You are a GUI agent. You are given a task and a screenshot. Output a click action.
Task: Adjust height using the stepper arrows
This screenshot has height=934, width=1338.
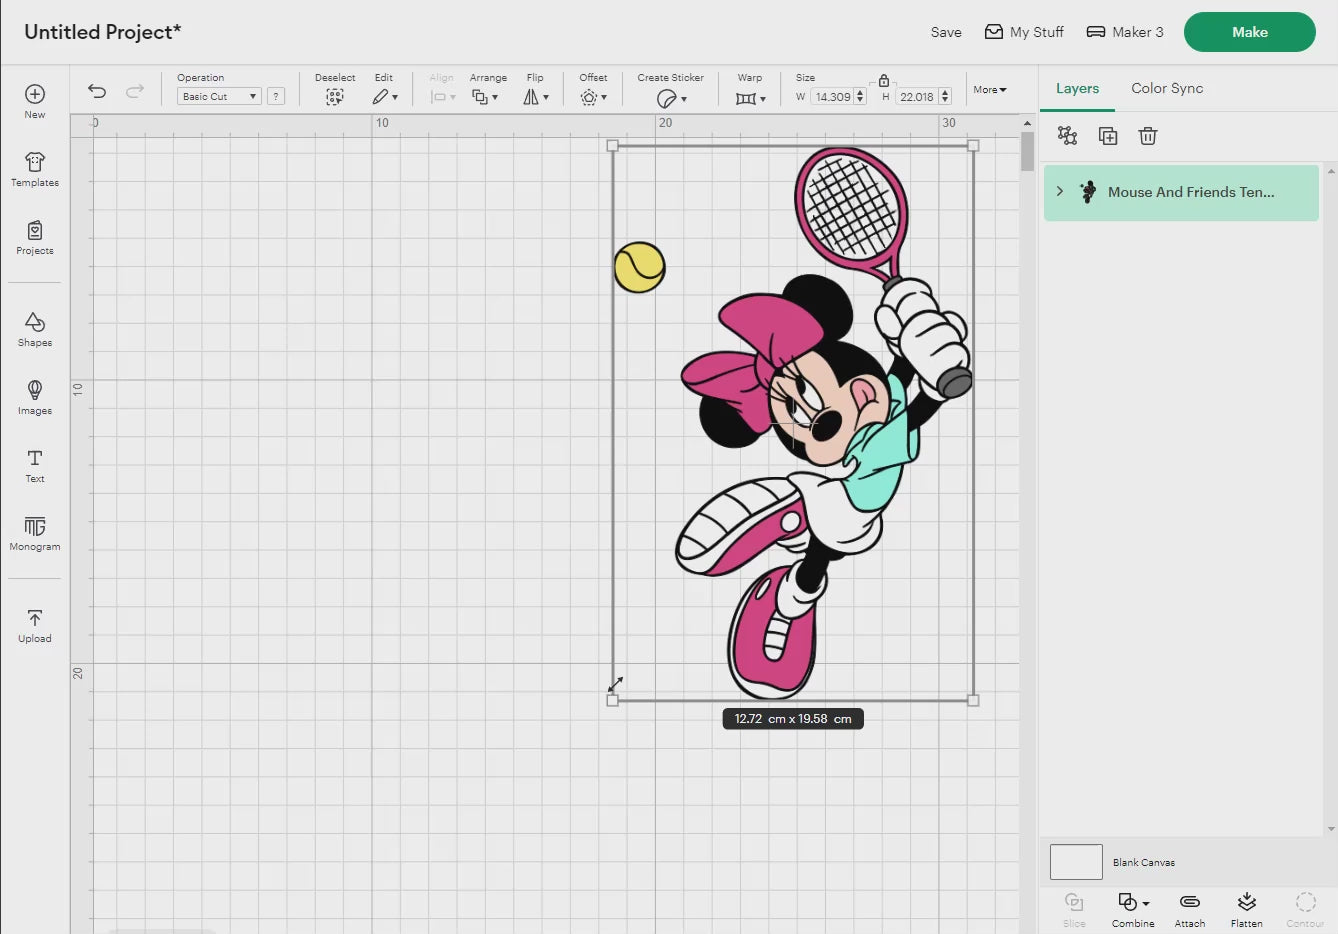(945, 97)
